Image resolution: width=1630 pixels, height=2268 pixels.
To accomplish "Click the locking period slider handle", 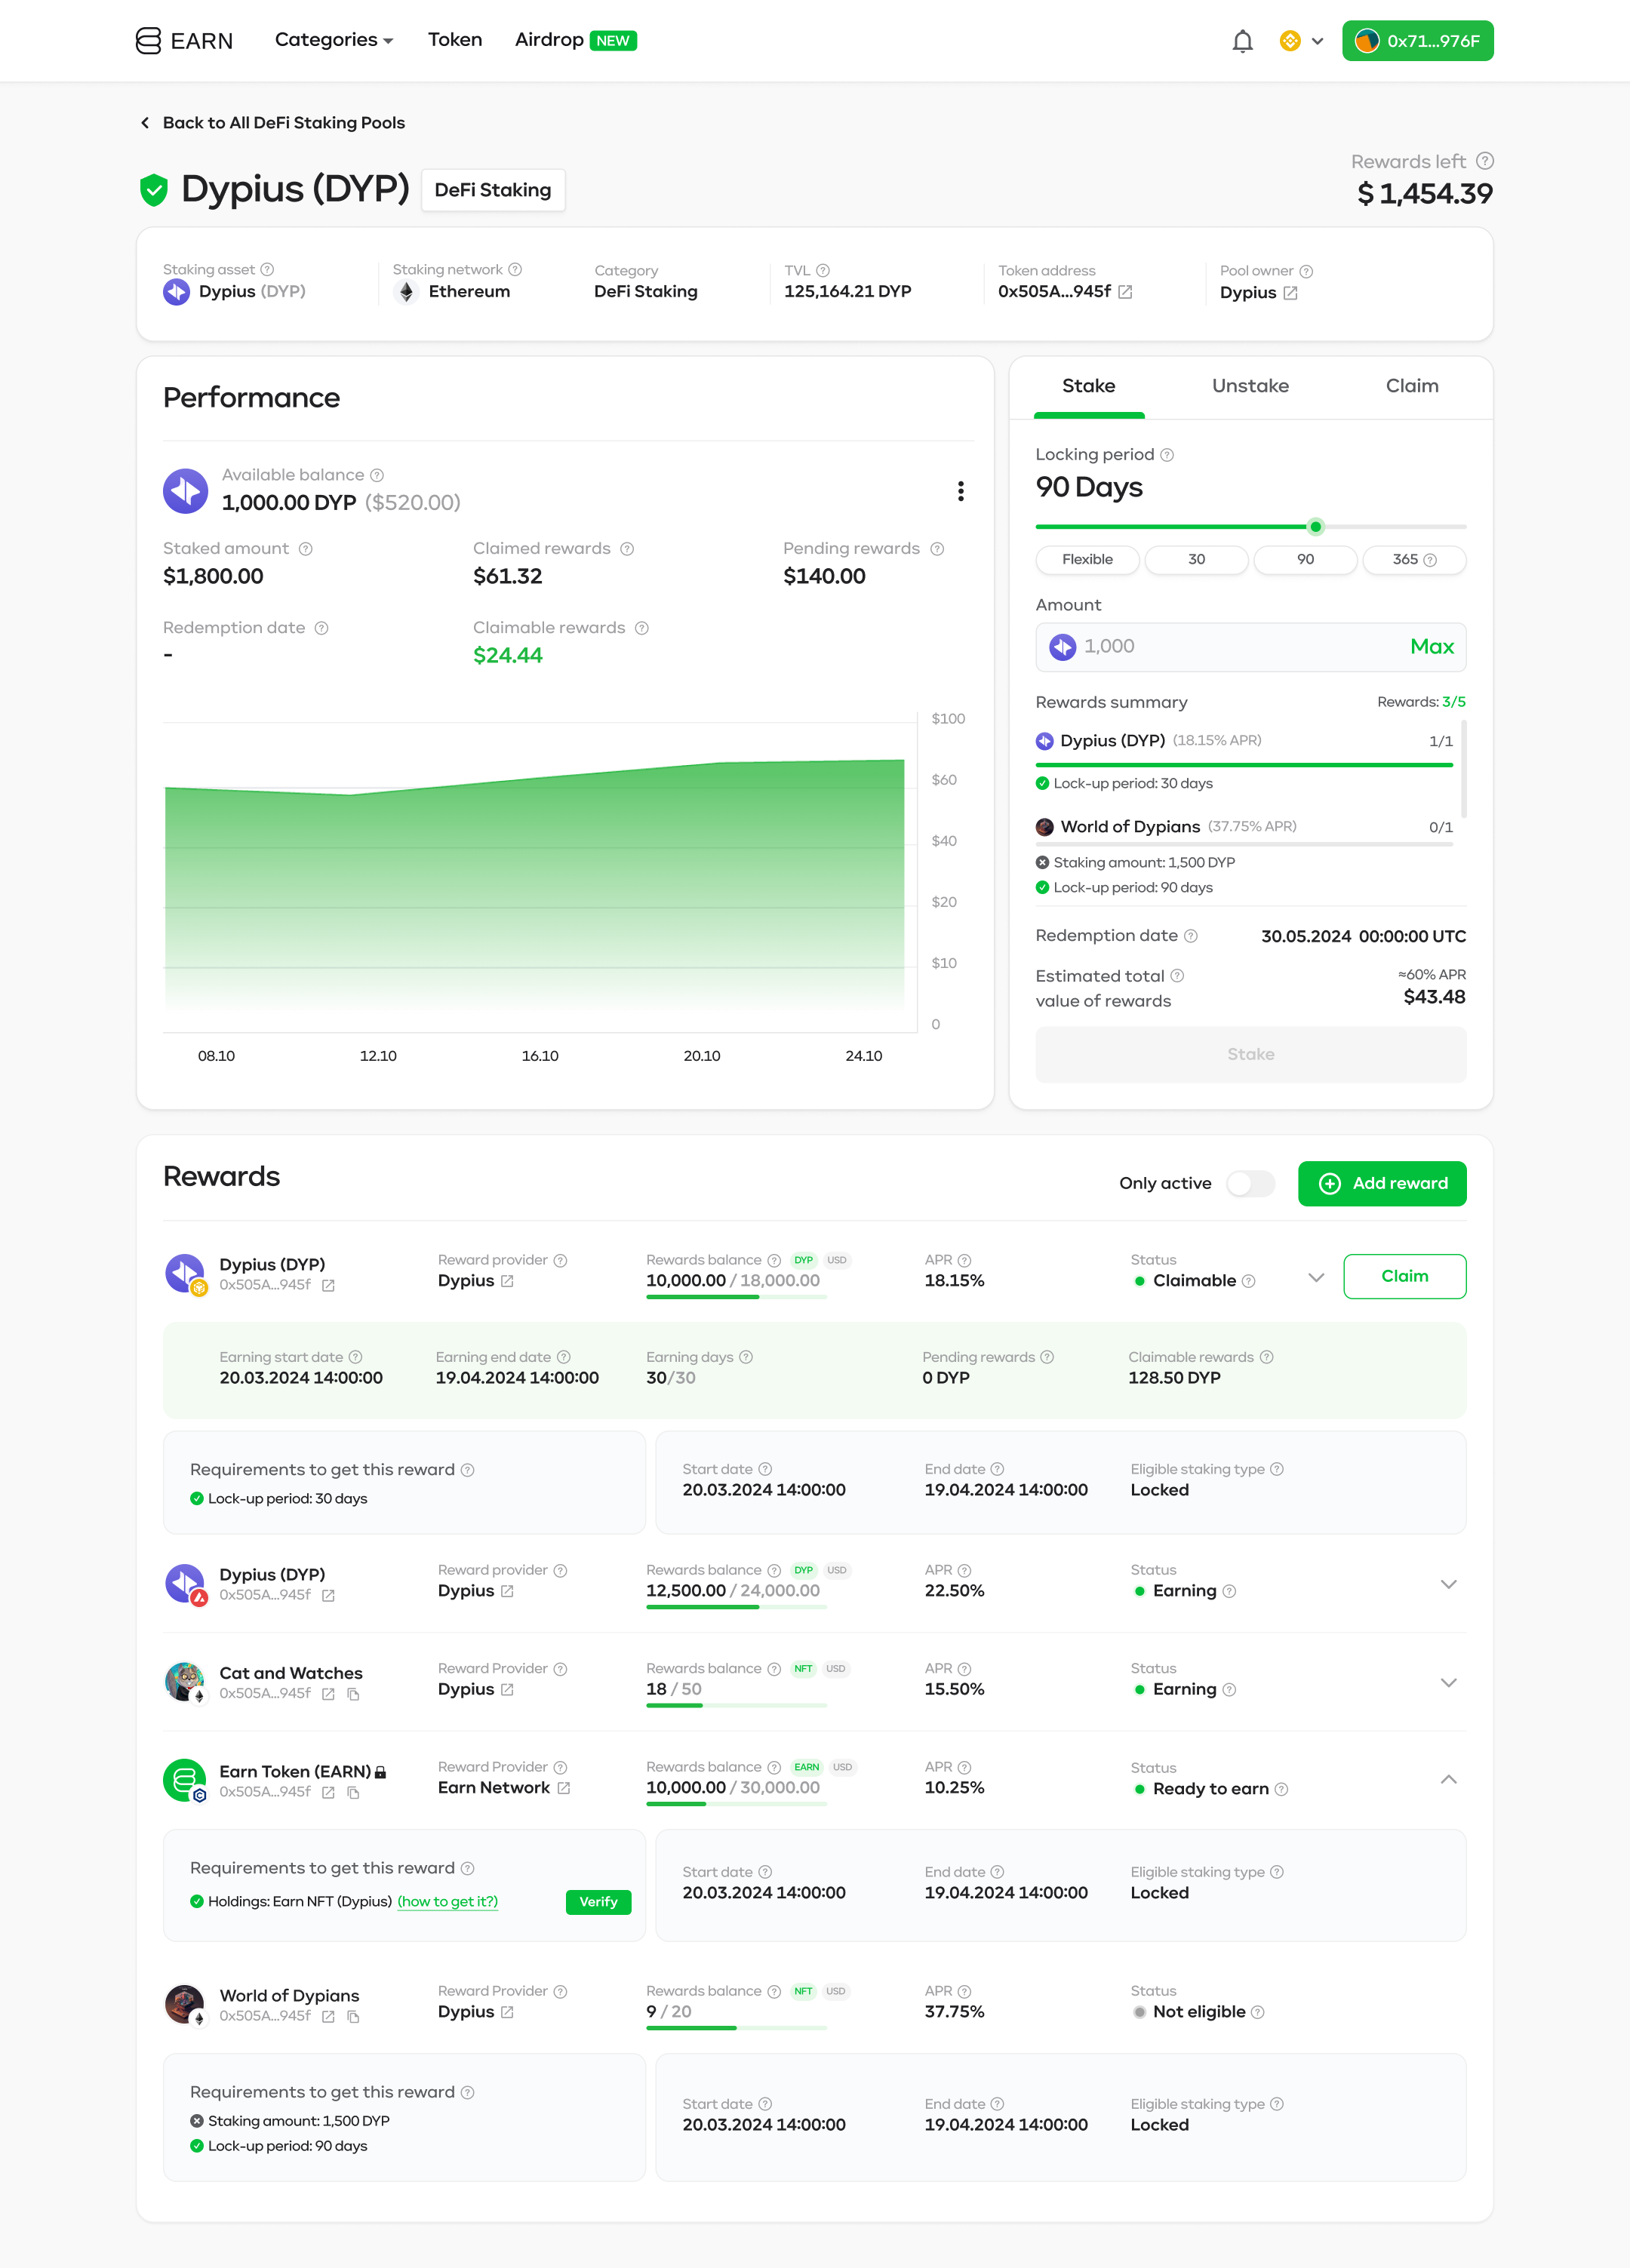I will [x=1315, y=527].
